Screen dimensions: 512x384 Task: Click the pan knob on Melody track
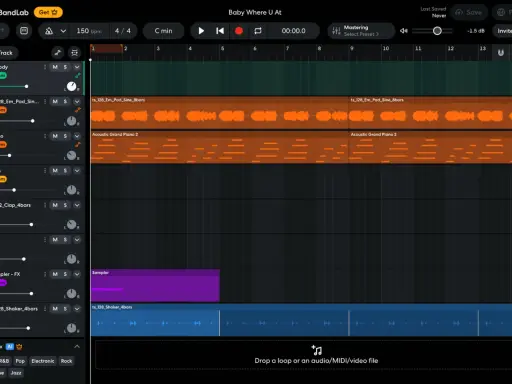pos(71,87)
